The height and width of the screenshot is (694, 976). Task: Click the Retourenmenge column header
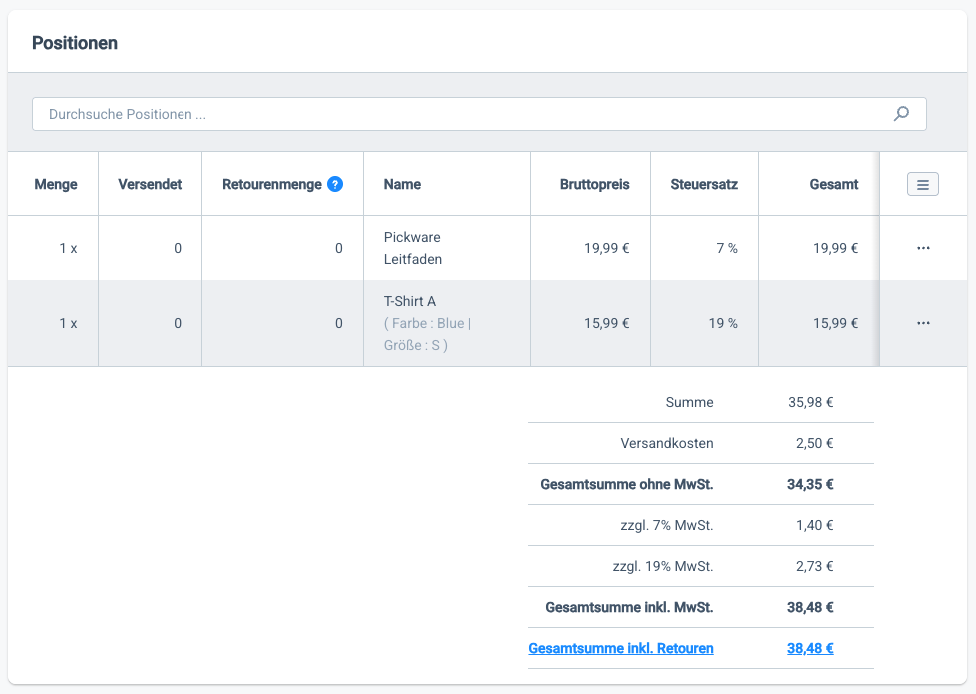272,184
